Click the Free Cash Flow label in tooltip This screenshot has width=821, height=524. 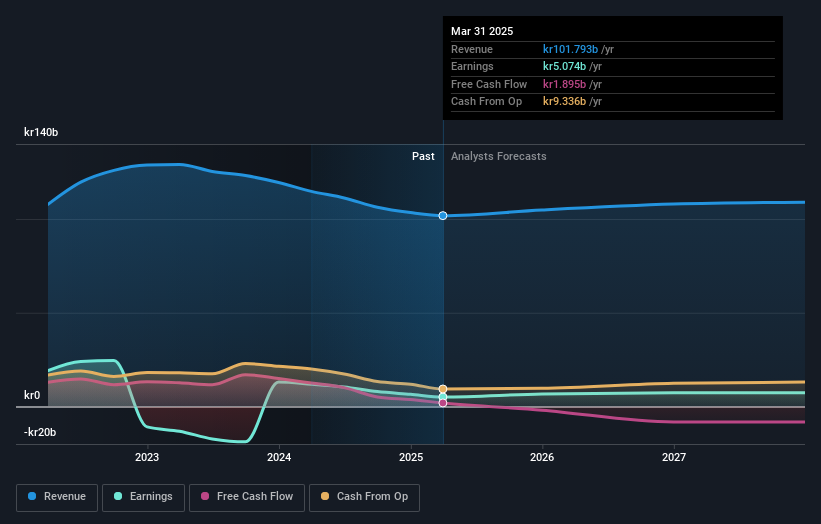click(x=489, y=84)
